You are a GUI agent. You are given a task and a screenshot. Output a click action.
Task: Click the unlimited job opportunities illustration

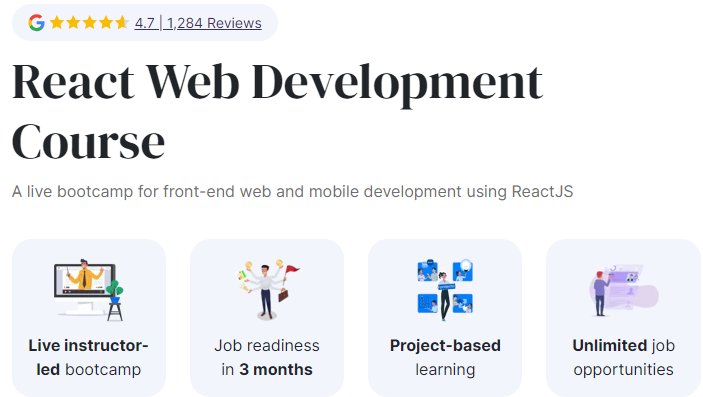[x=623, y=290]
